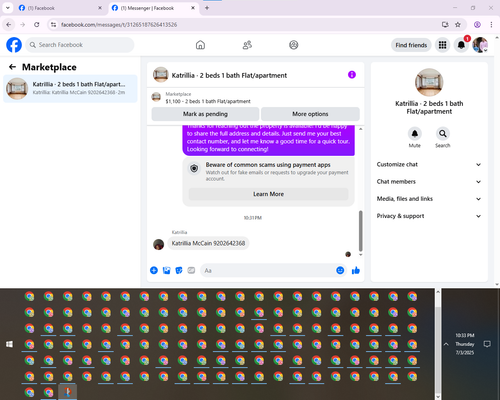Screen dimensions: 500x400
Task: Open the emoji picker in message box
Action: [x=340, y=270]
